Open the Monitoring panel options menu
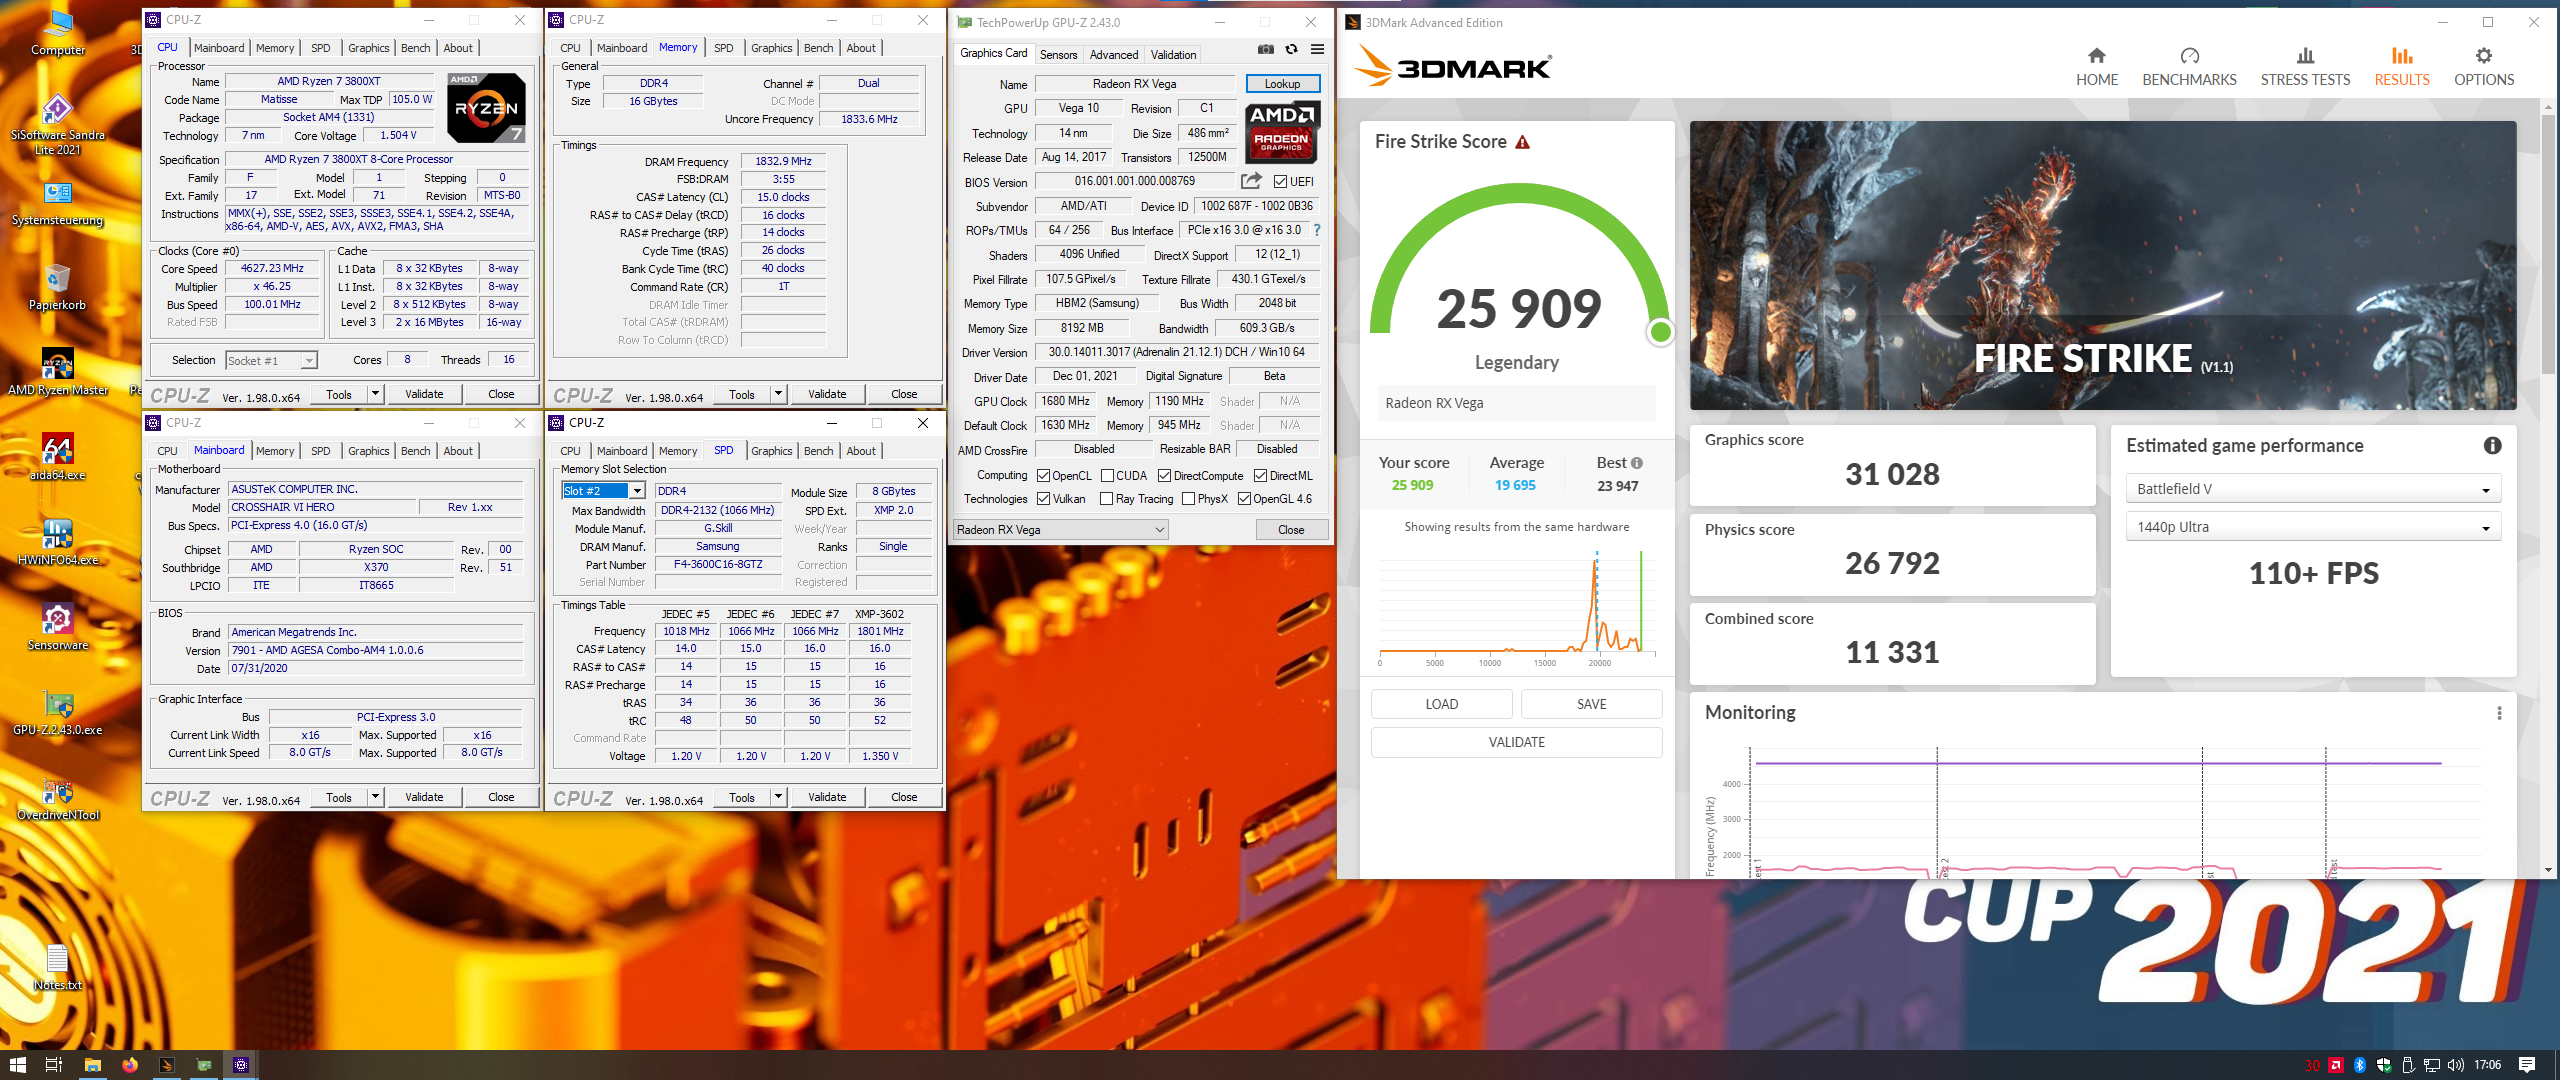This screenshot has height=1080, width=2560. (2499, 713)
